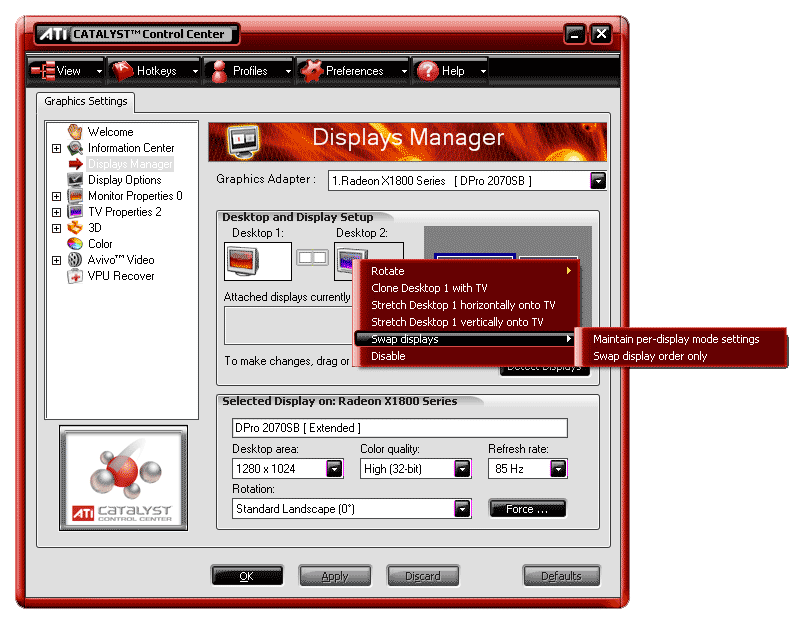Select the Desktop 1 monitor icon
This screenshot has height=640, width=792.
click(x=242, y=261)
